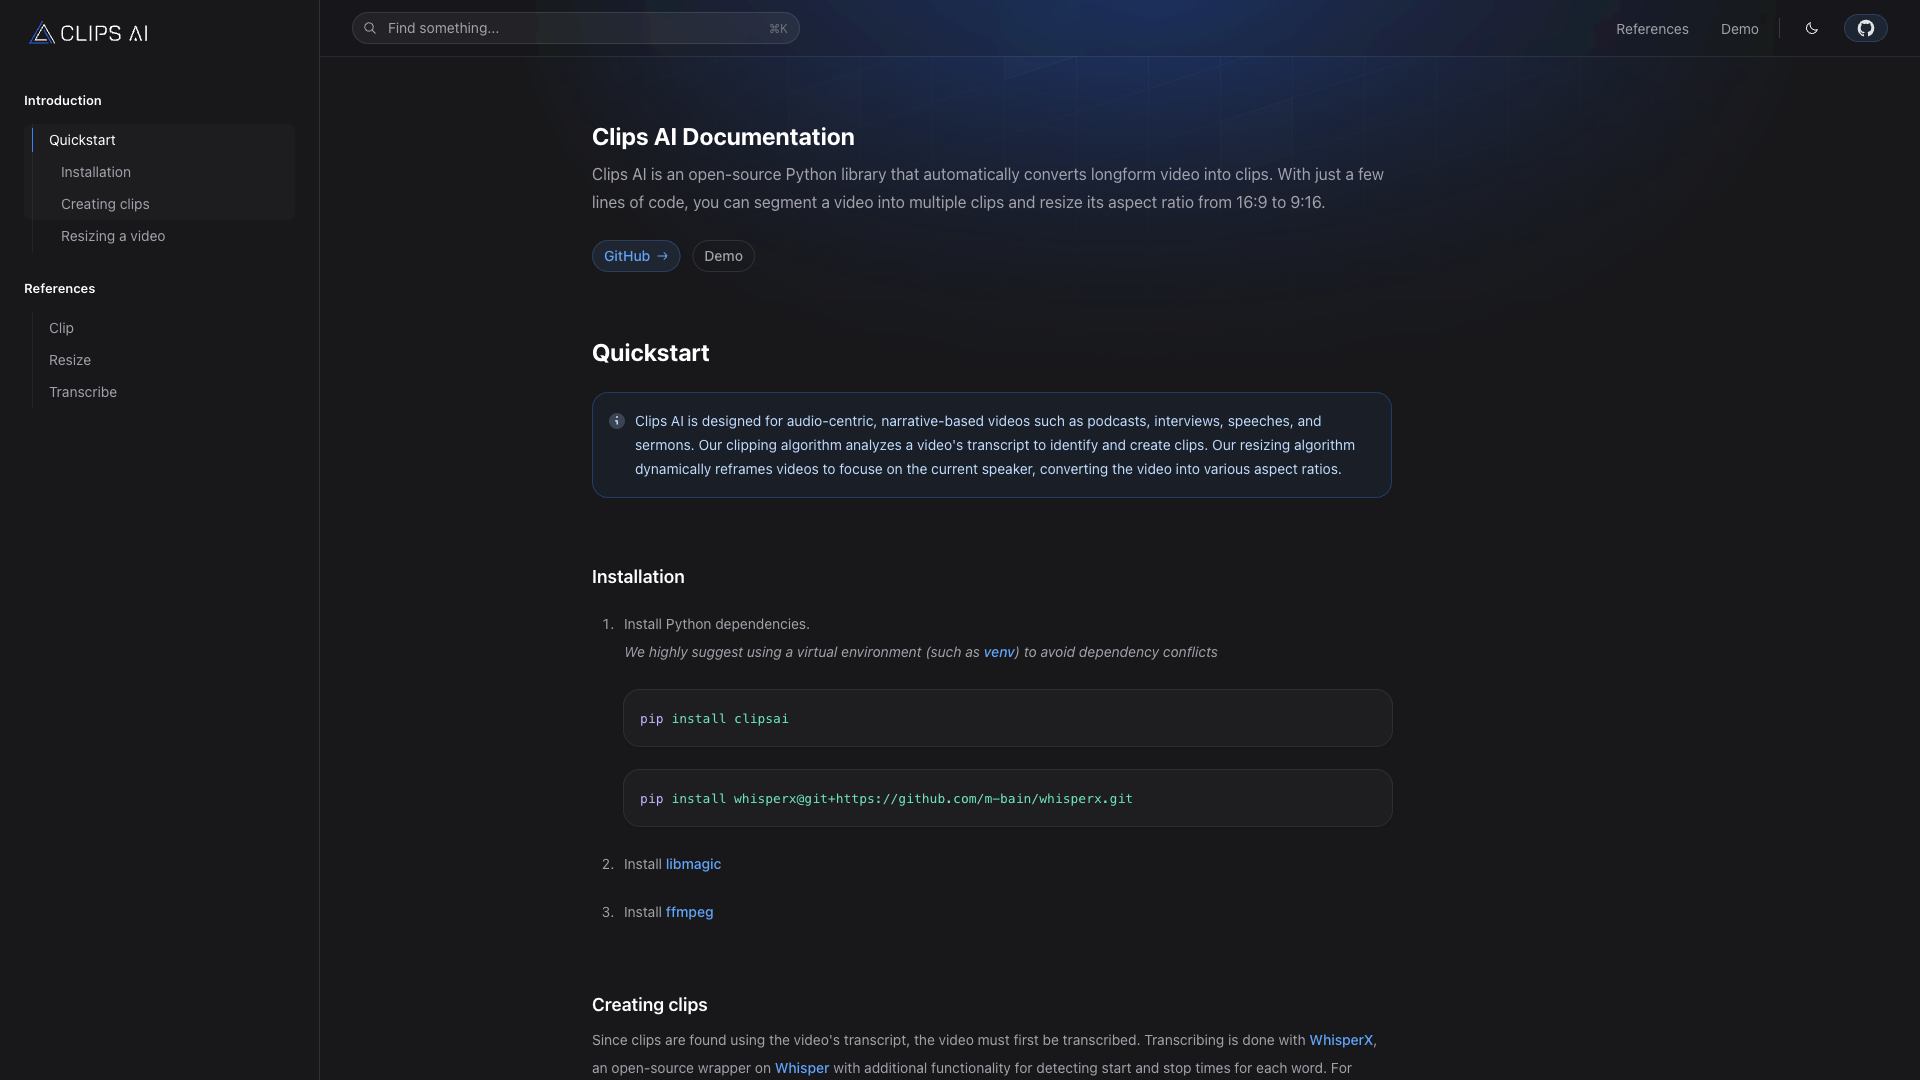Go to Installation sidebar item
This screenshot has width=1920, height=1080.
coord(96,172)
